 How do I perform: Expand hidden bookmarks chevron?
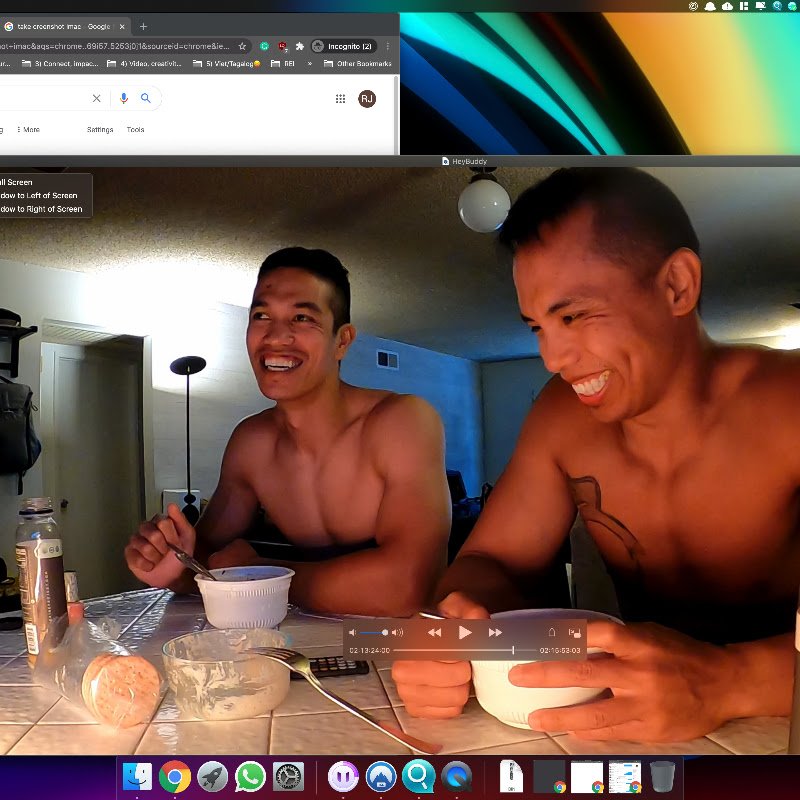tap(309, 64)
